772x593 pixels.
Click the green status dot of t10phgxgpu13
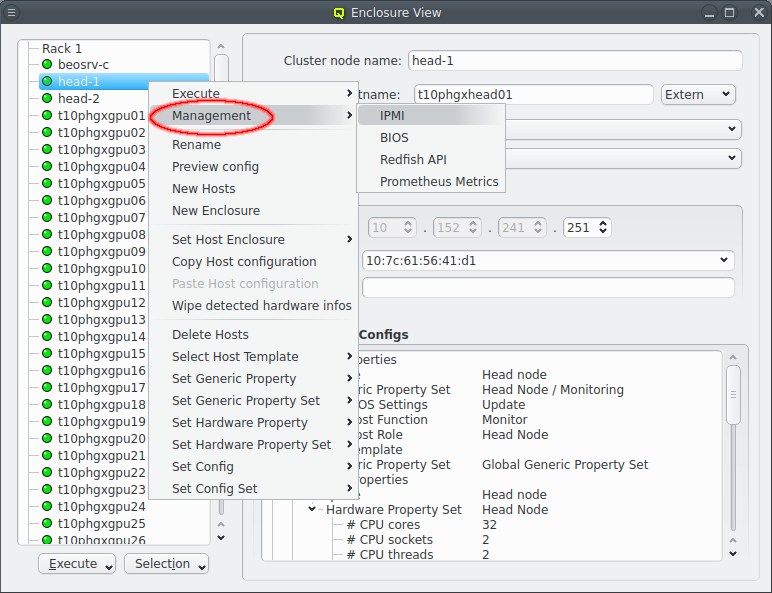[x=47, y=320]
